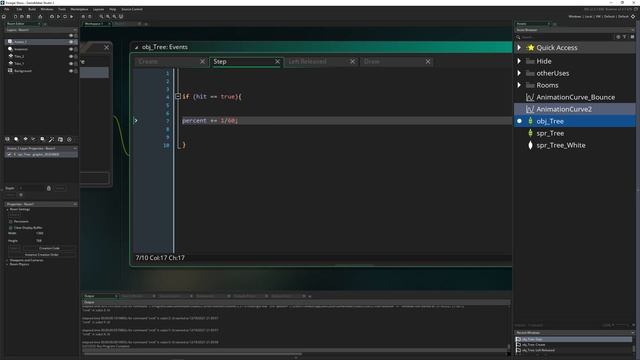Viewport: 640px width, 360px height.
Task: Run the game with play icon
Action: (x=58, y=16)
